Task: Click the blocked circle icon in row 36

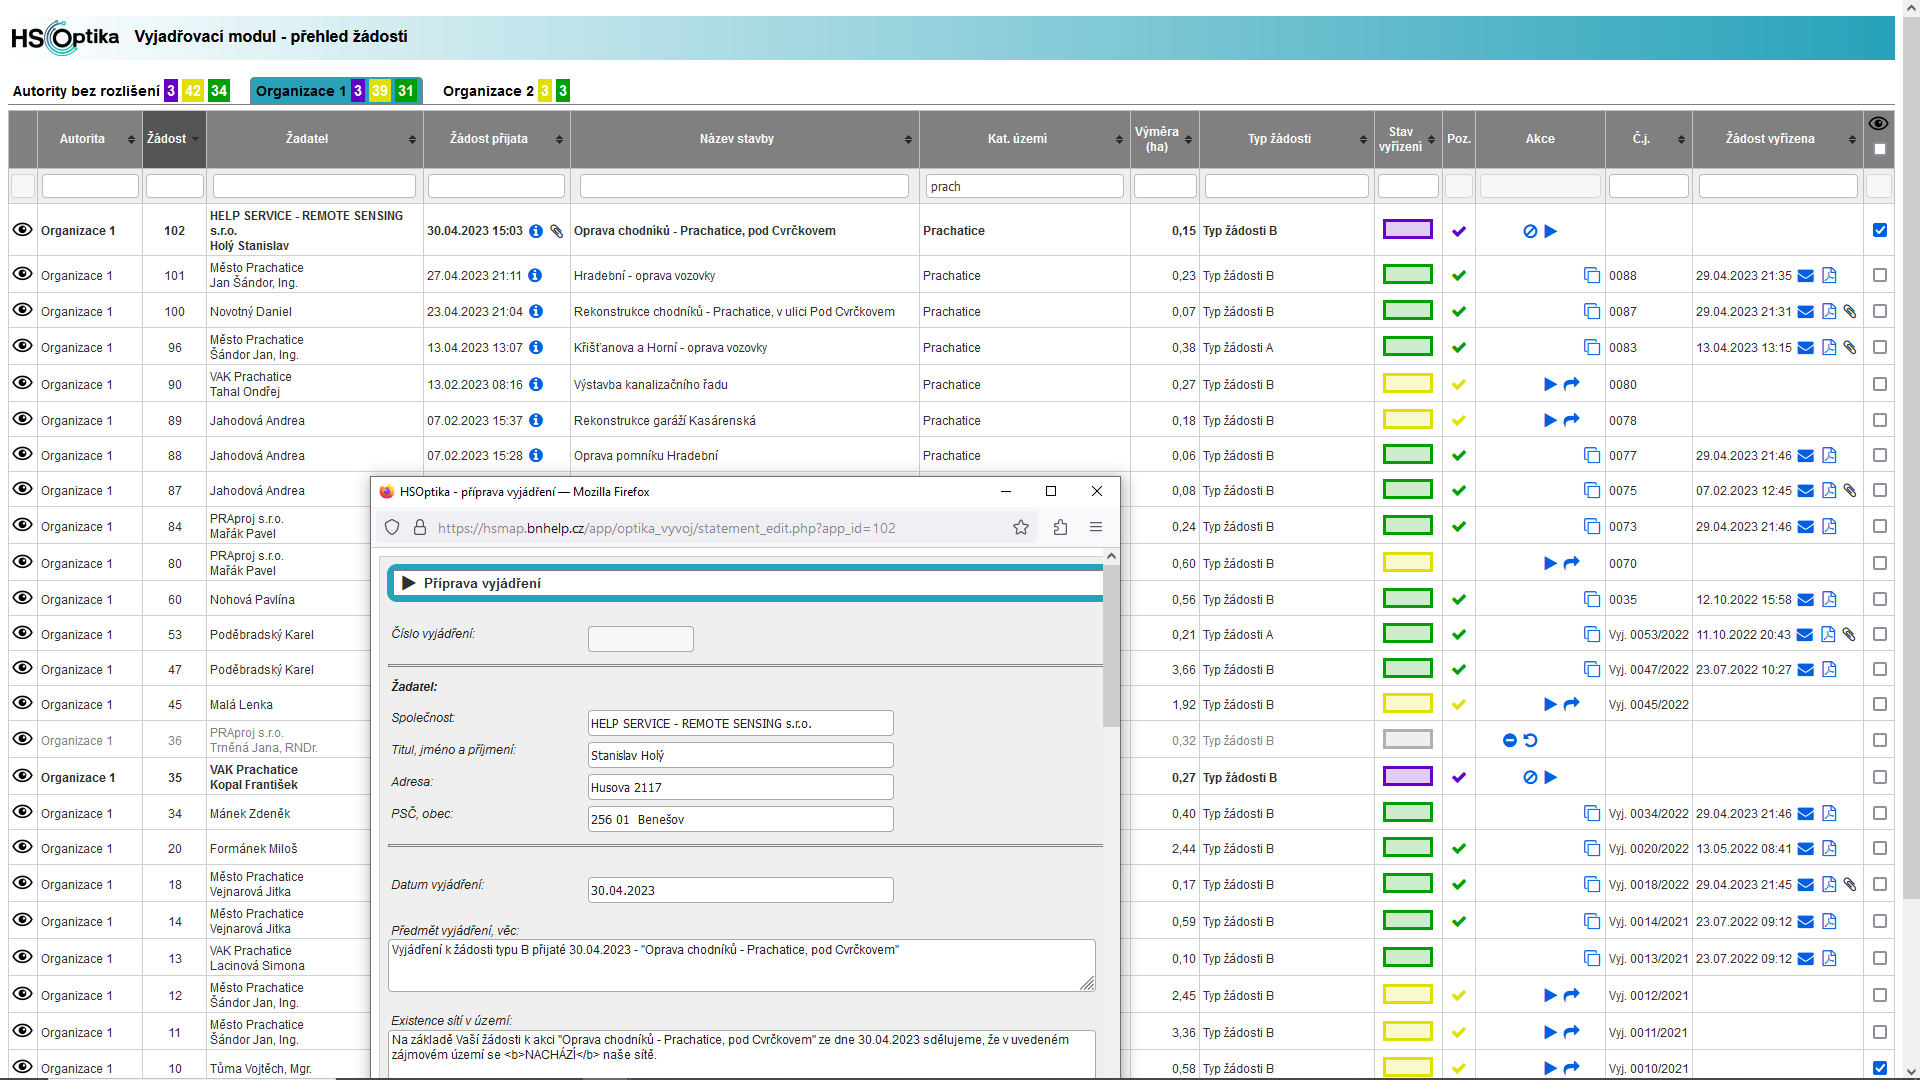Action: point(1510,741)
